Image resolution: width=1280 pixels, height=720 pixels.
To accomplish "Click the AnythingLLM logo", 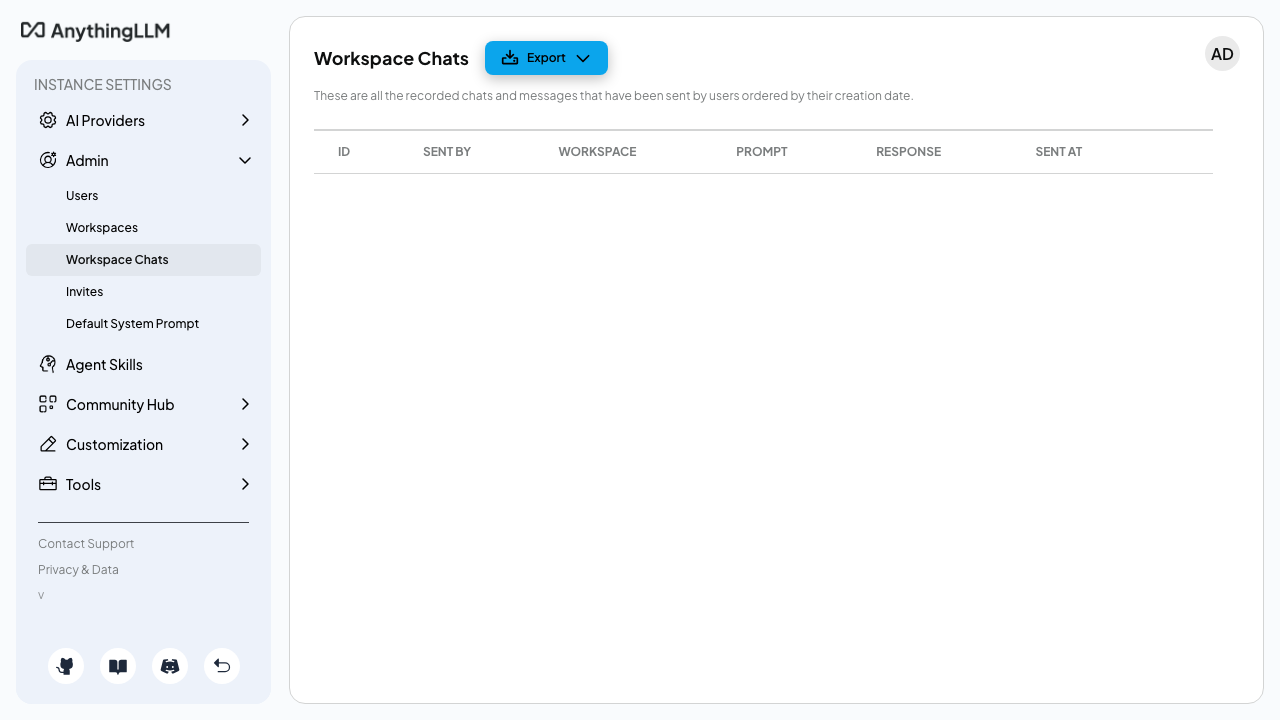I will [96, 31].
